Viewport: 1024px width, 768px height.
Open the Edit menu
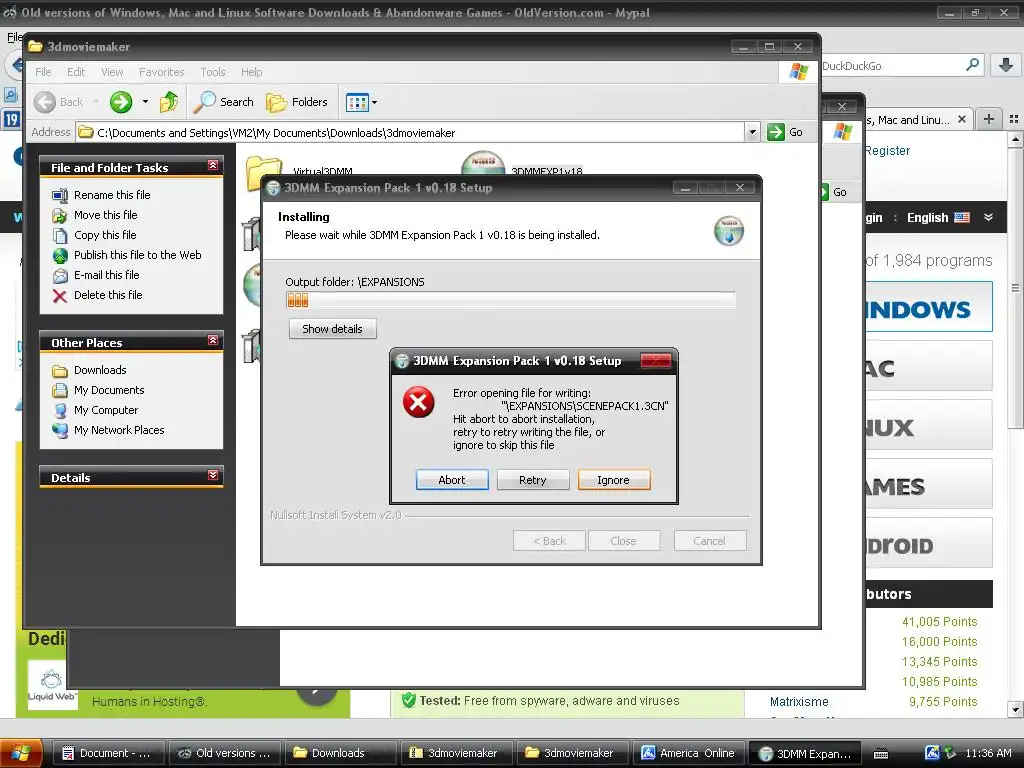[76, 72]
